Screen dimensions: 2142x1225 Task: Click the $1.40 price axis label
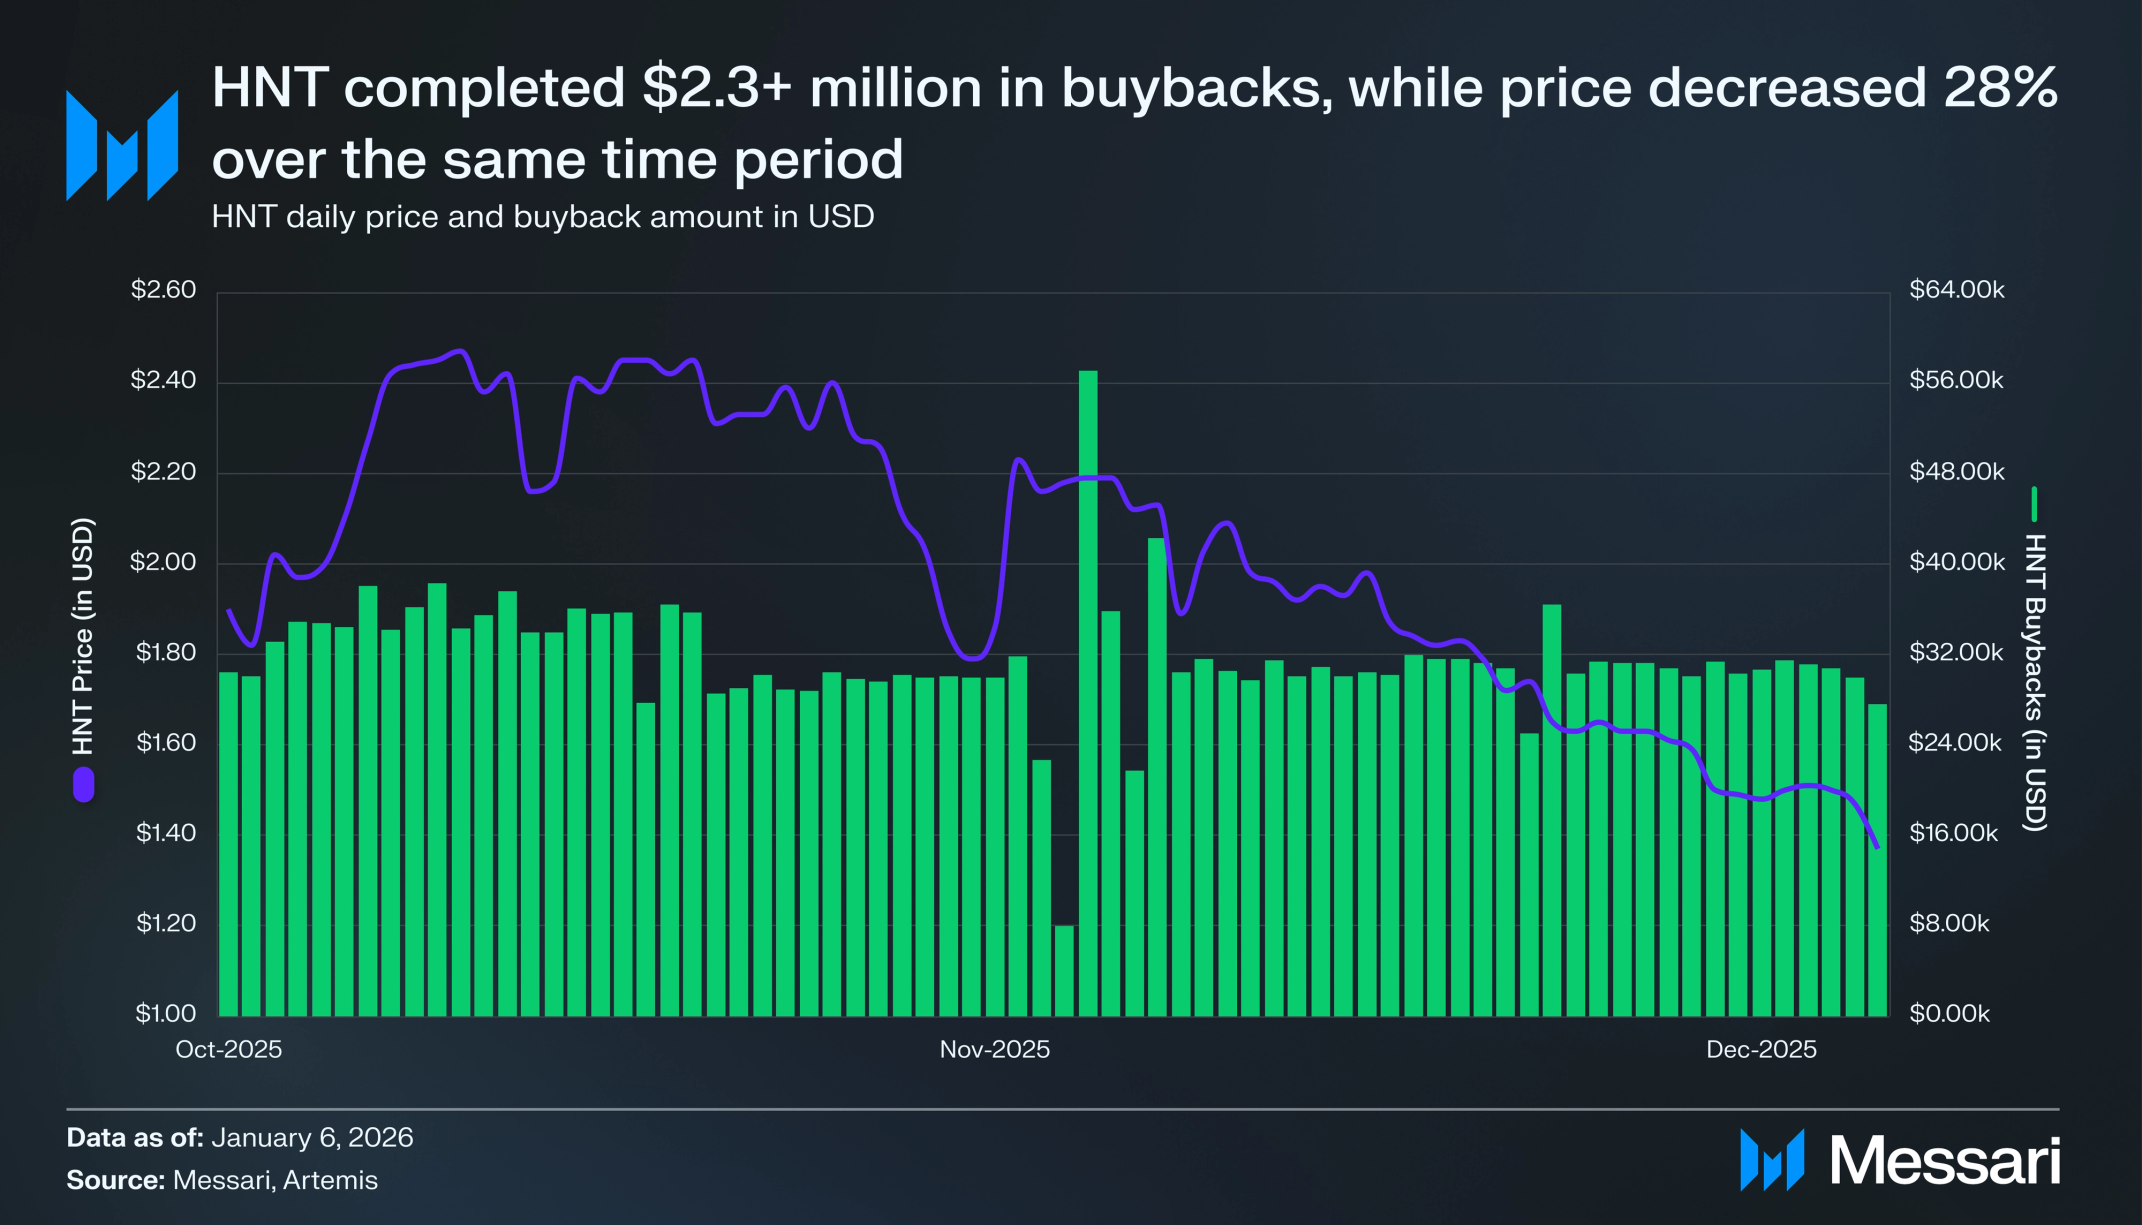[x=165, y=833]
